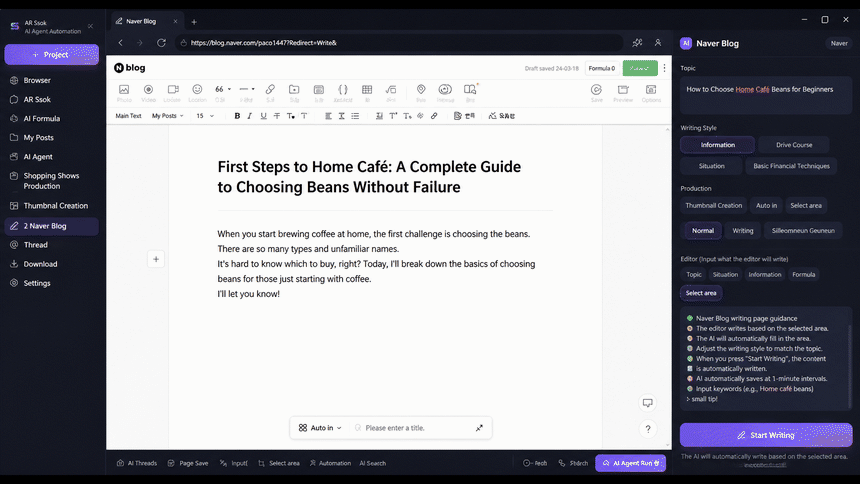860x484 pixels.
Task: Click the Topic text field
Action: (x=766, y=95)
